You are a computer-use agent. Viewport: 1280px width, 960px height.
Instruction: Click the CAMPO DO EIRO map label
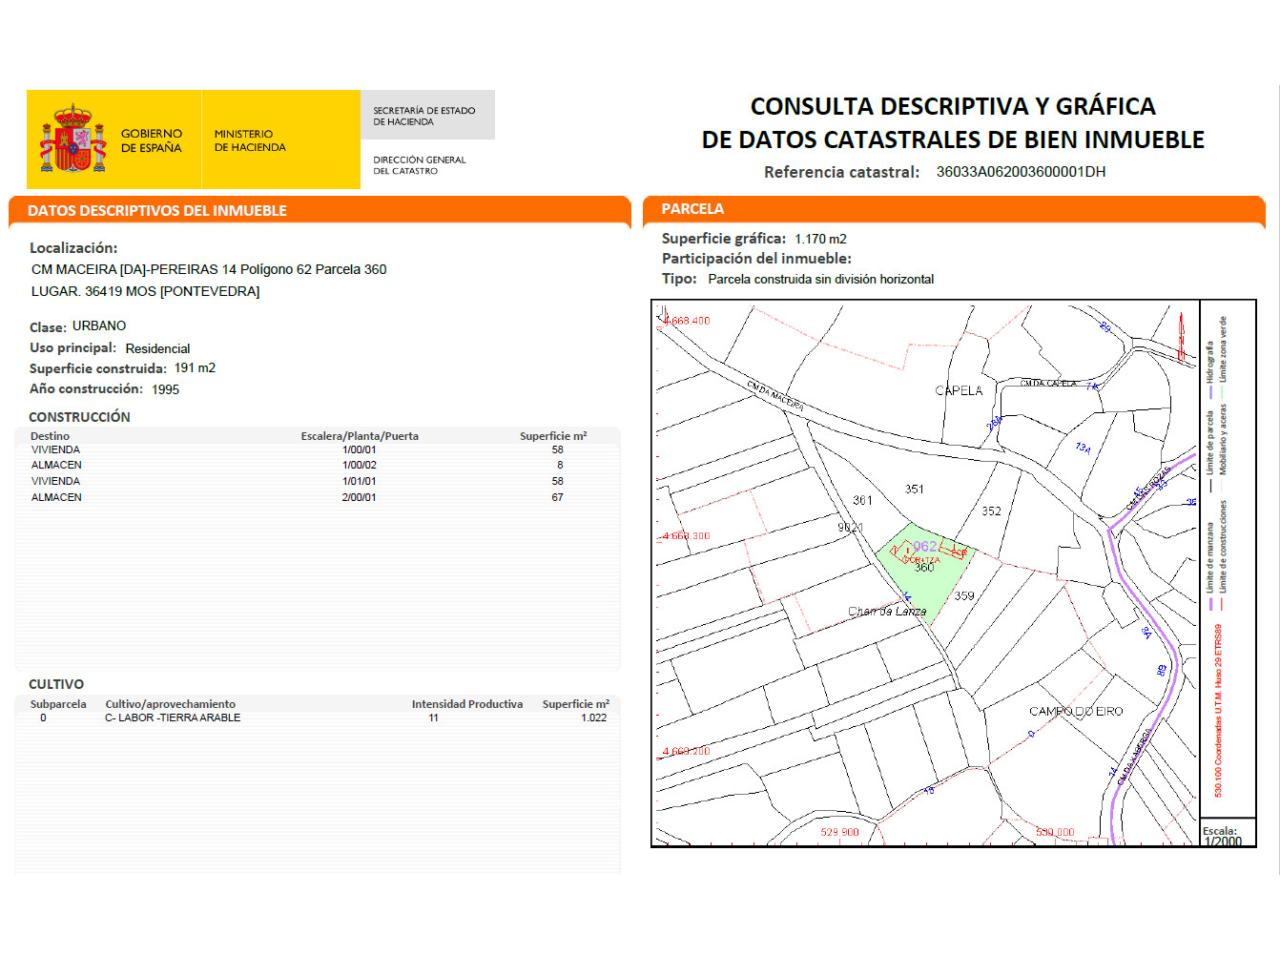pos(1076,712)
